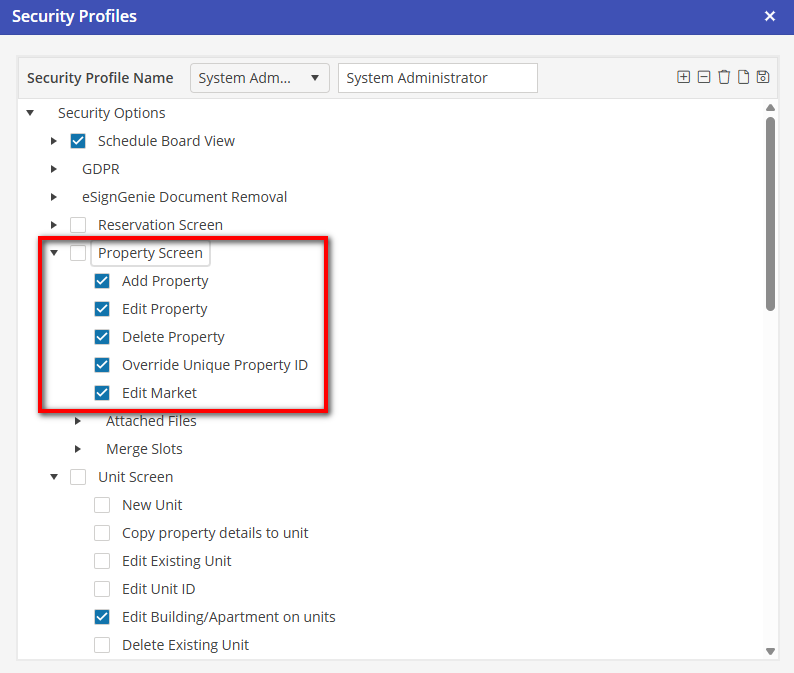794x673 pixels.
Task: Toggle the Delete Property checkbox
Action: click(102, 337)
